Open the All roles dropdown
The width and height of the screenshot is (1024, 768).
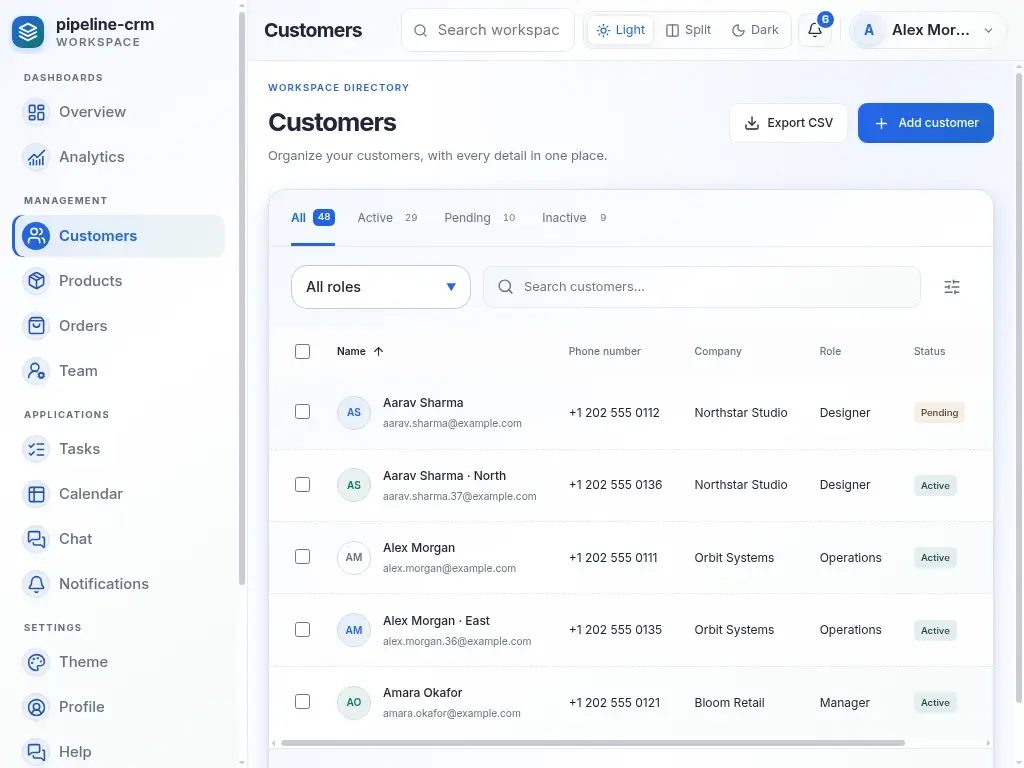tap(381, 287)
